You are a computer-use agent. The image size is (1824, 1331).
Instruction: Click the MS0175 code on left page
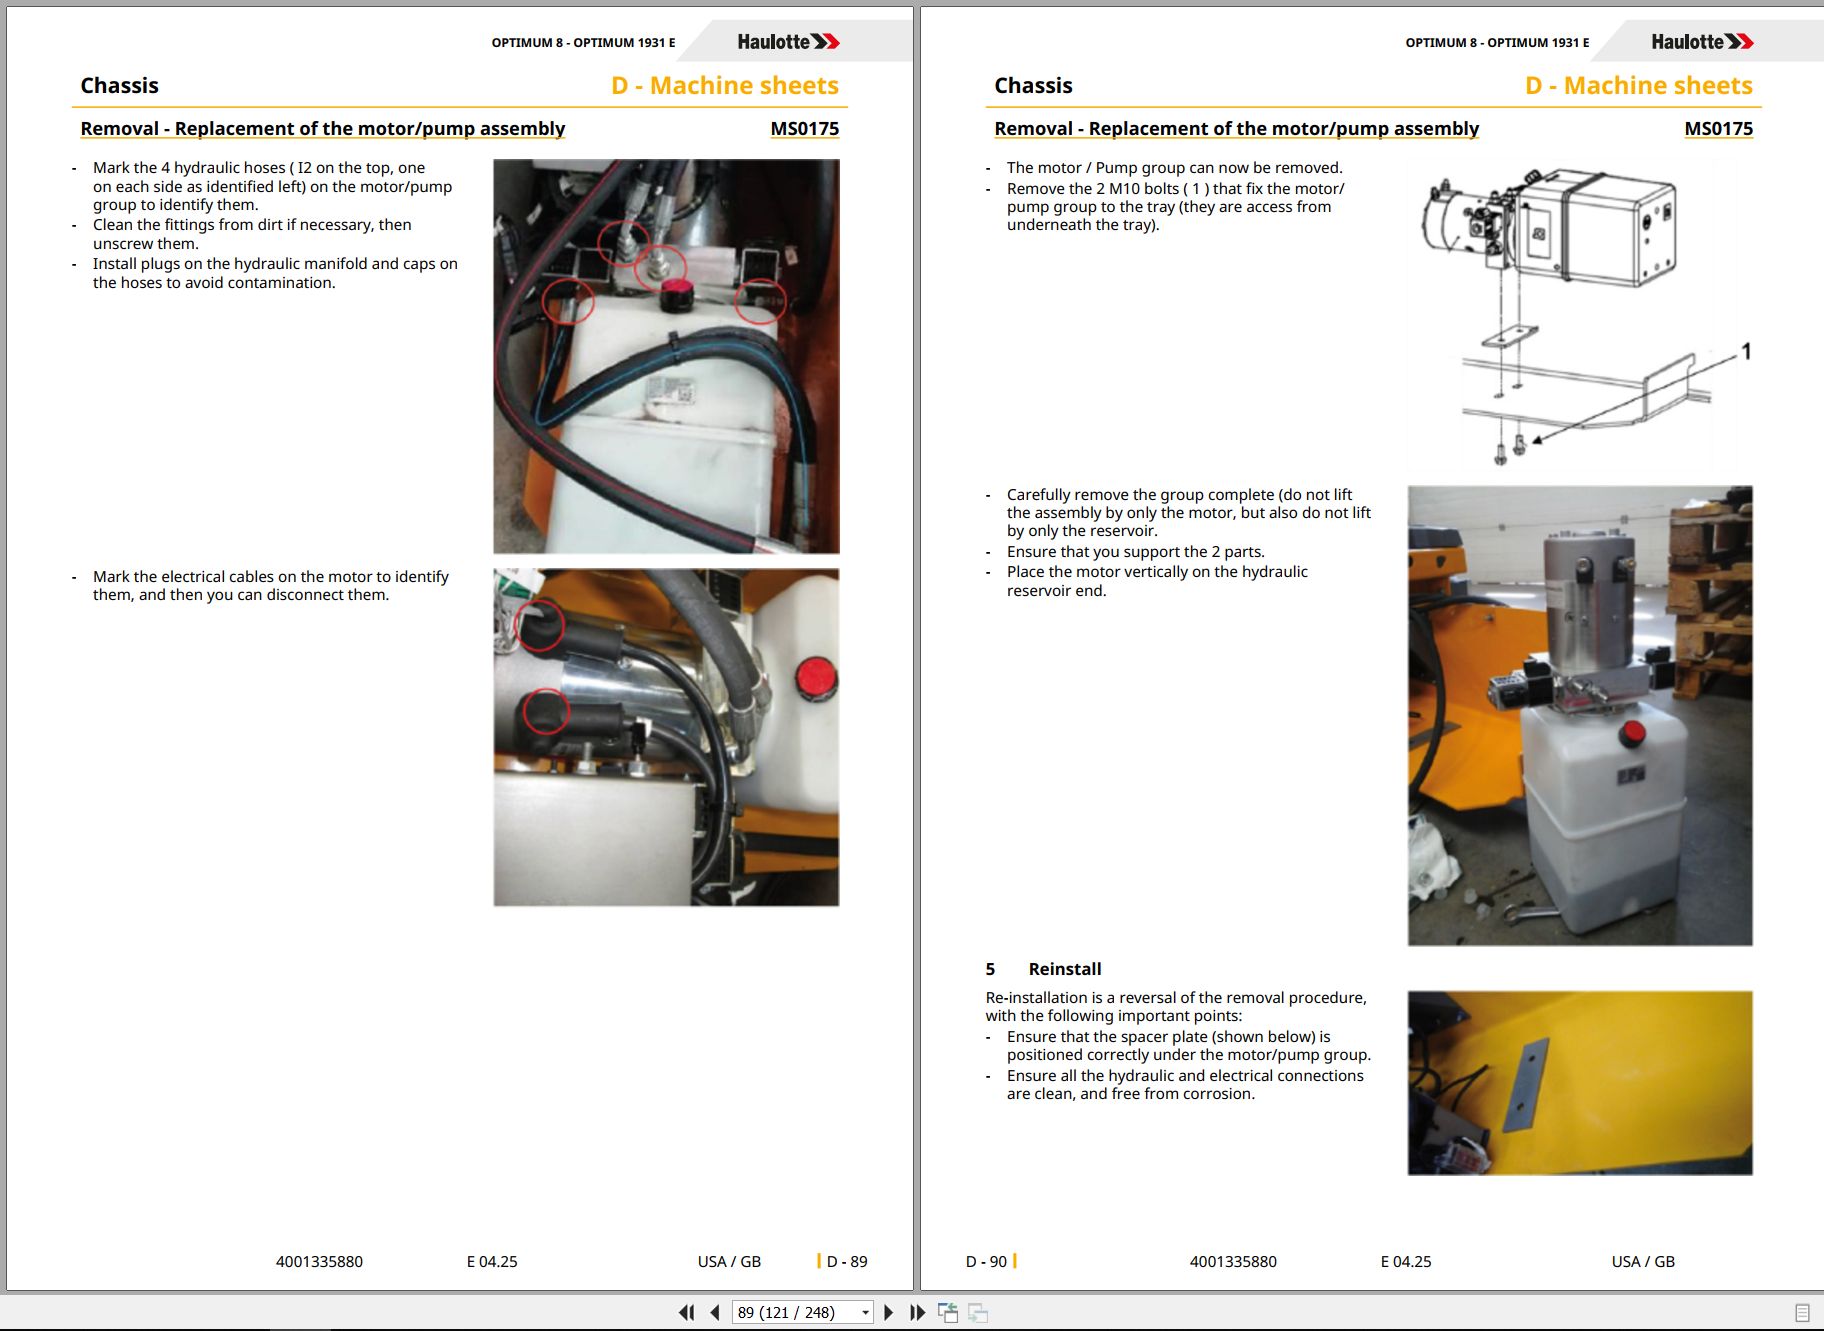(x=804, y=128)
